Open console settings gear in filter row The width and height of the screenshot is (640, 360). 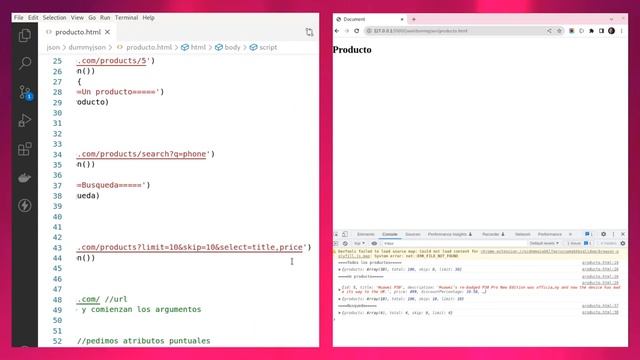point(623,243)
